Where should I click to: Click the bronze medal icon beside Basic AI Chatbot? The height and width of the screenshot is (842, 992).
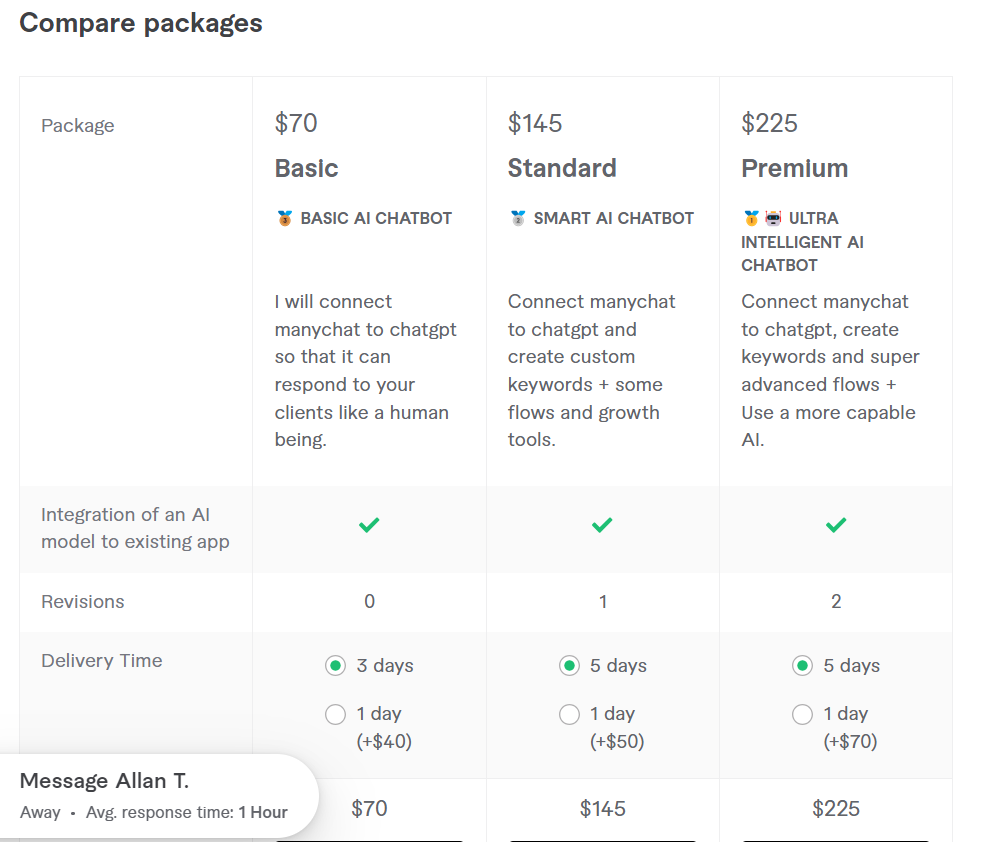click(x=285, y=218)
